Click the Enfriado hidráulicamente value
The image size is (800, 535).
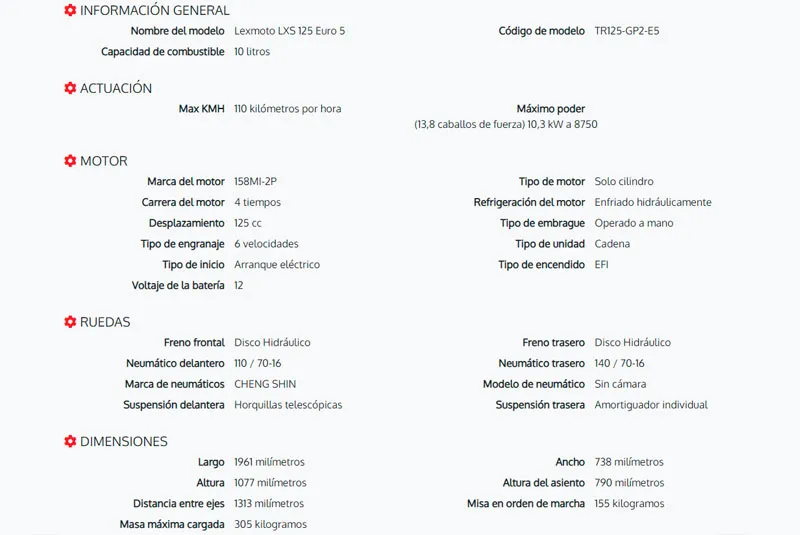pos(653,202)
